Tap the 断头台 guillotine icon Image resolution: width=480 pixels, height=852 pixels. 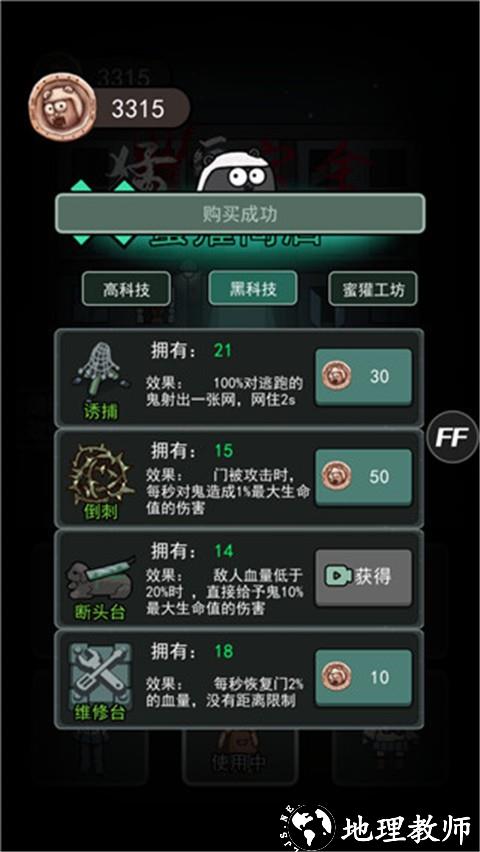pyautogui.click(x=100, y=577)
